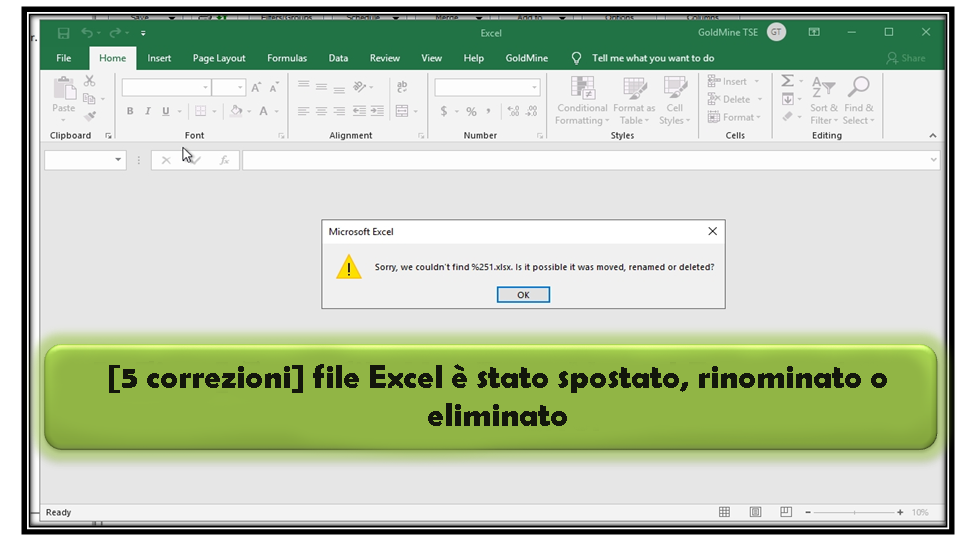Click the Save icon in quick access toolbar
960x540 pixels.
(x=64, y=33)
